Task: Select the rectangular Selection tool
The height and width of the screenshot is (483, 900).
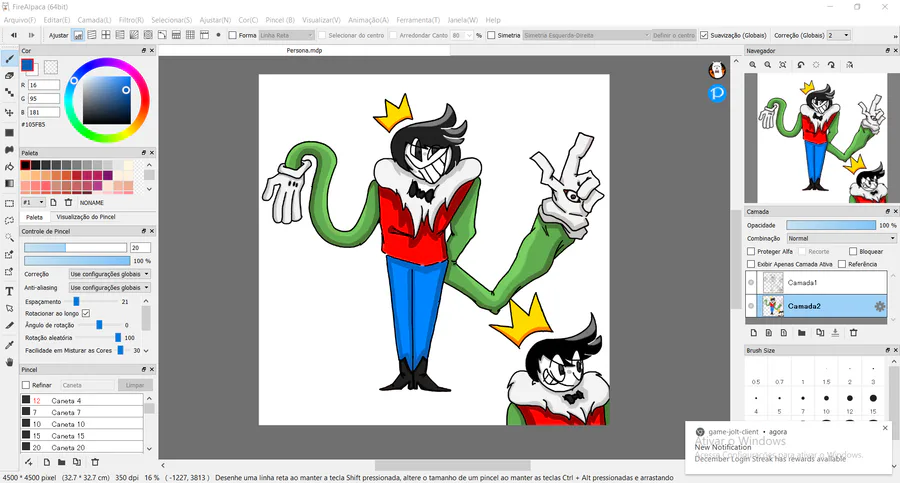Action: pyautogui.click(x=9, y=203)
